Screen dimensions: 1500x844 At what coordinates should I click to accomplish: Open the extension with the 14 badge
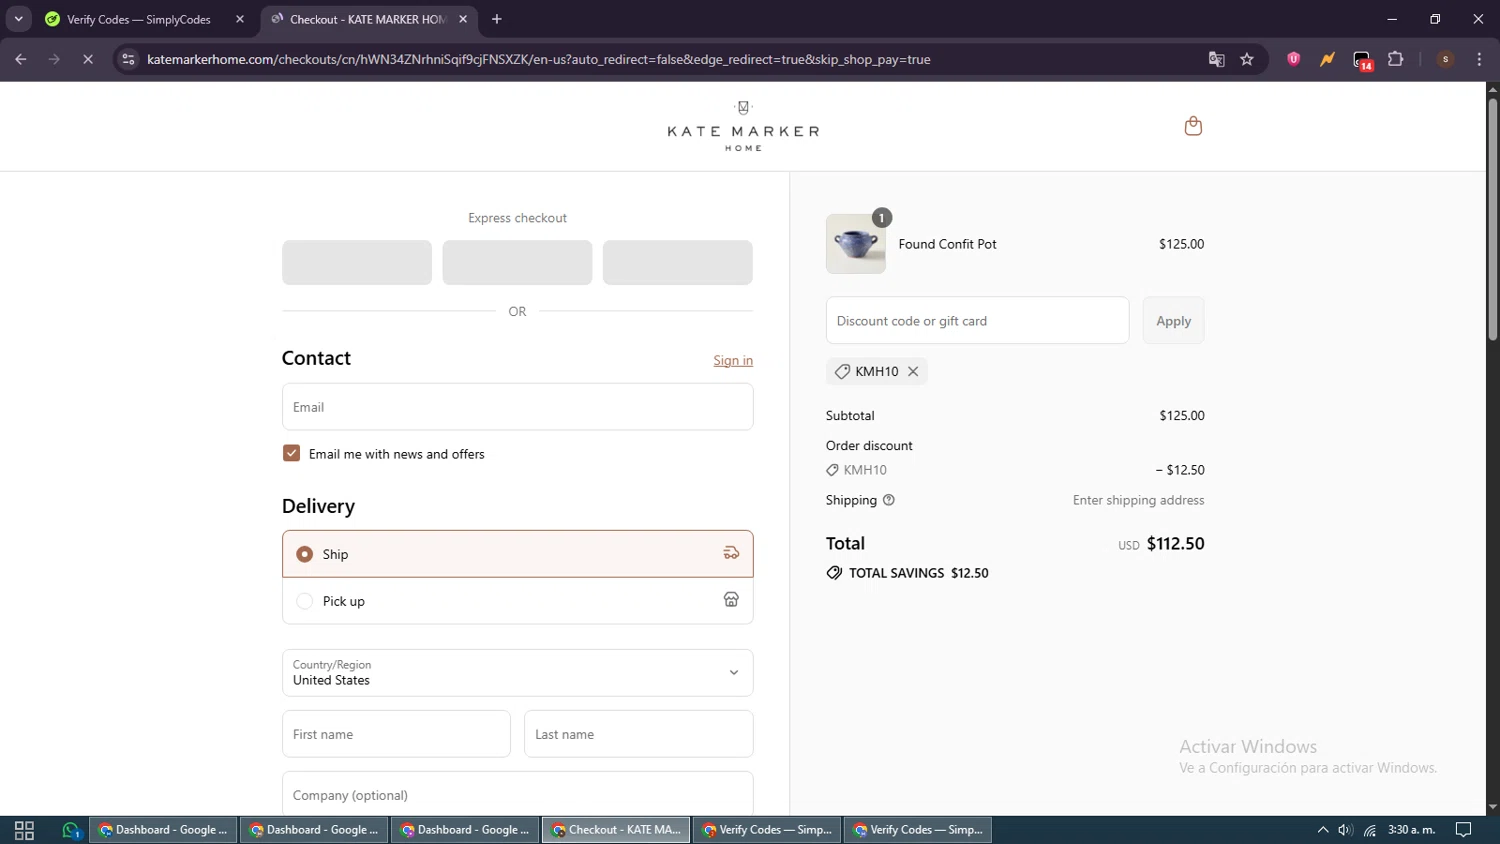point(1362,60)
